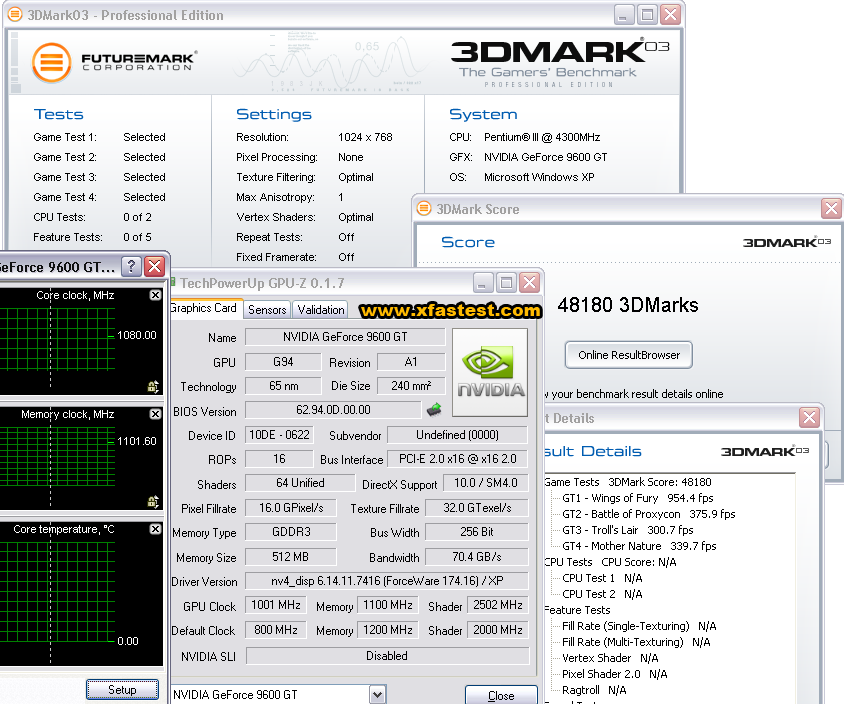Viewport: 844px width, 704px height.
Task: Select the Vertex Shader result row
Action: tap(610, 658)
